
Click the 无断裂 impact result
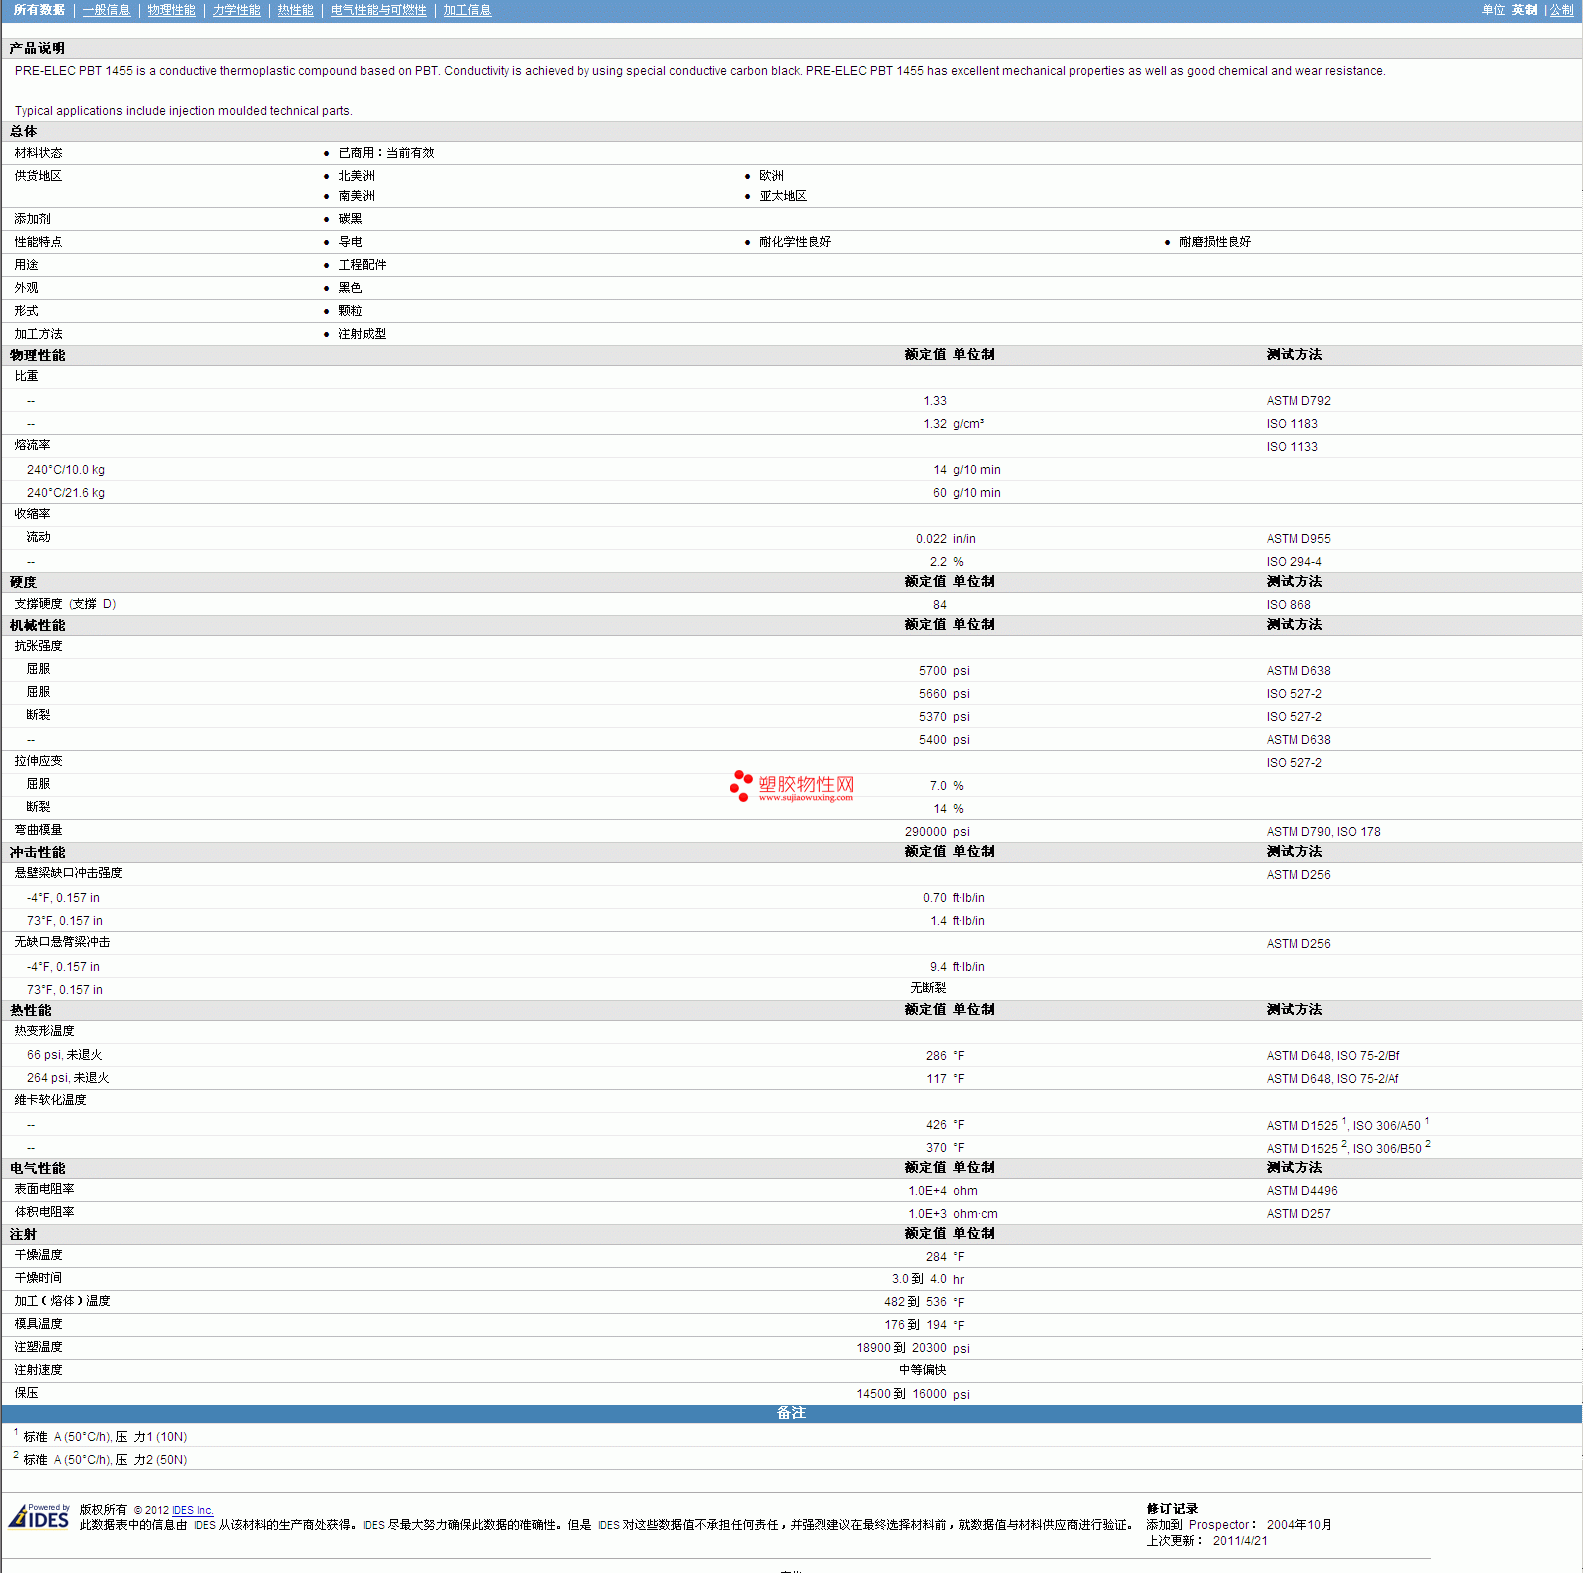tap(928, 988)
